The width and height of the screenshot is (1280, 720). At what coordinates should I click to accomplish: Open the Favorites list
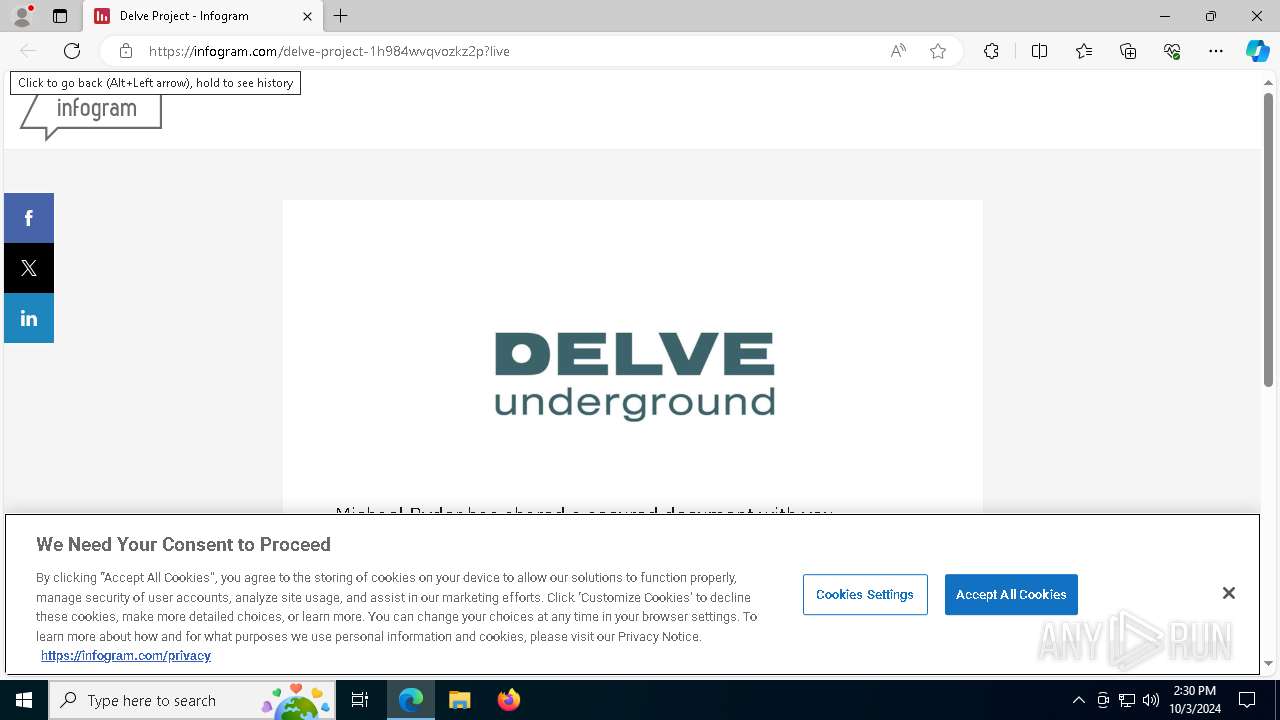pyautogui.click(x=1084, y=51)
